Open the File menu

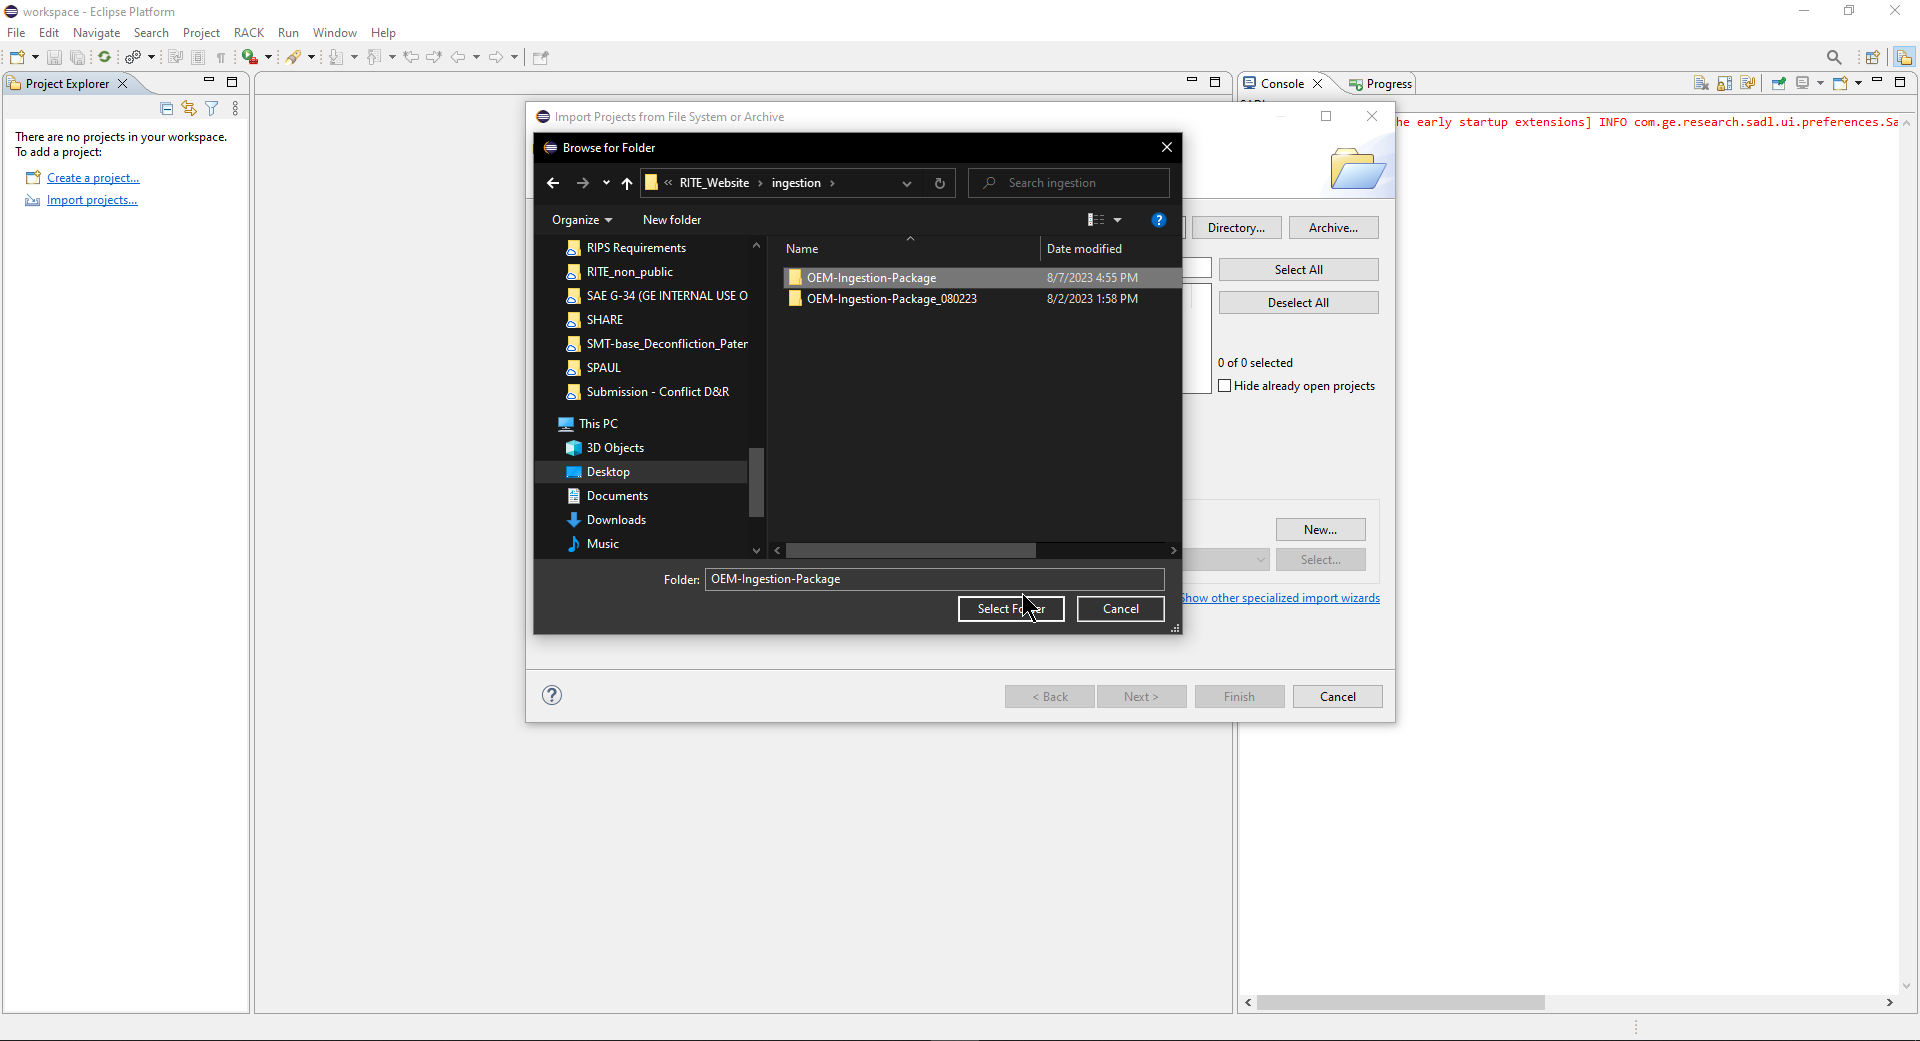[16, 33]
